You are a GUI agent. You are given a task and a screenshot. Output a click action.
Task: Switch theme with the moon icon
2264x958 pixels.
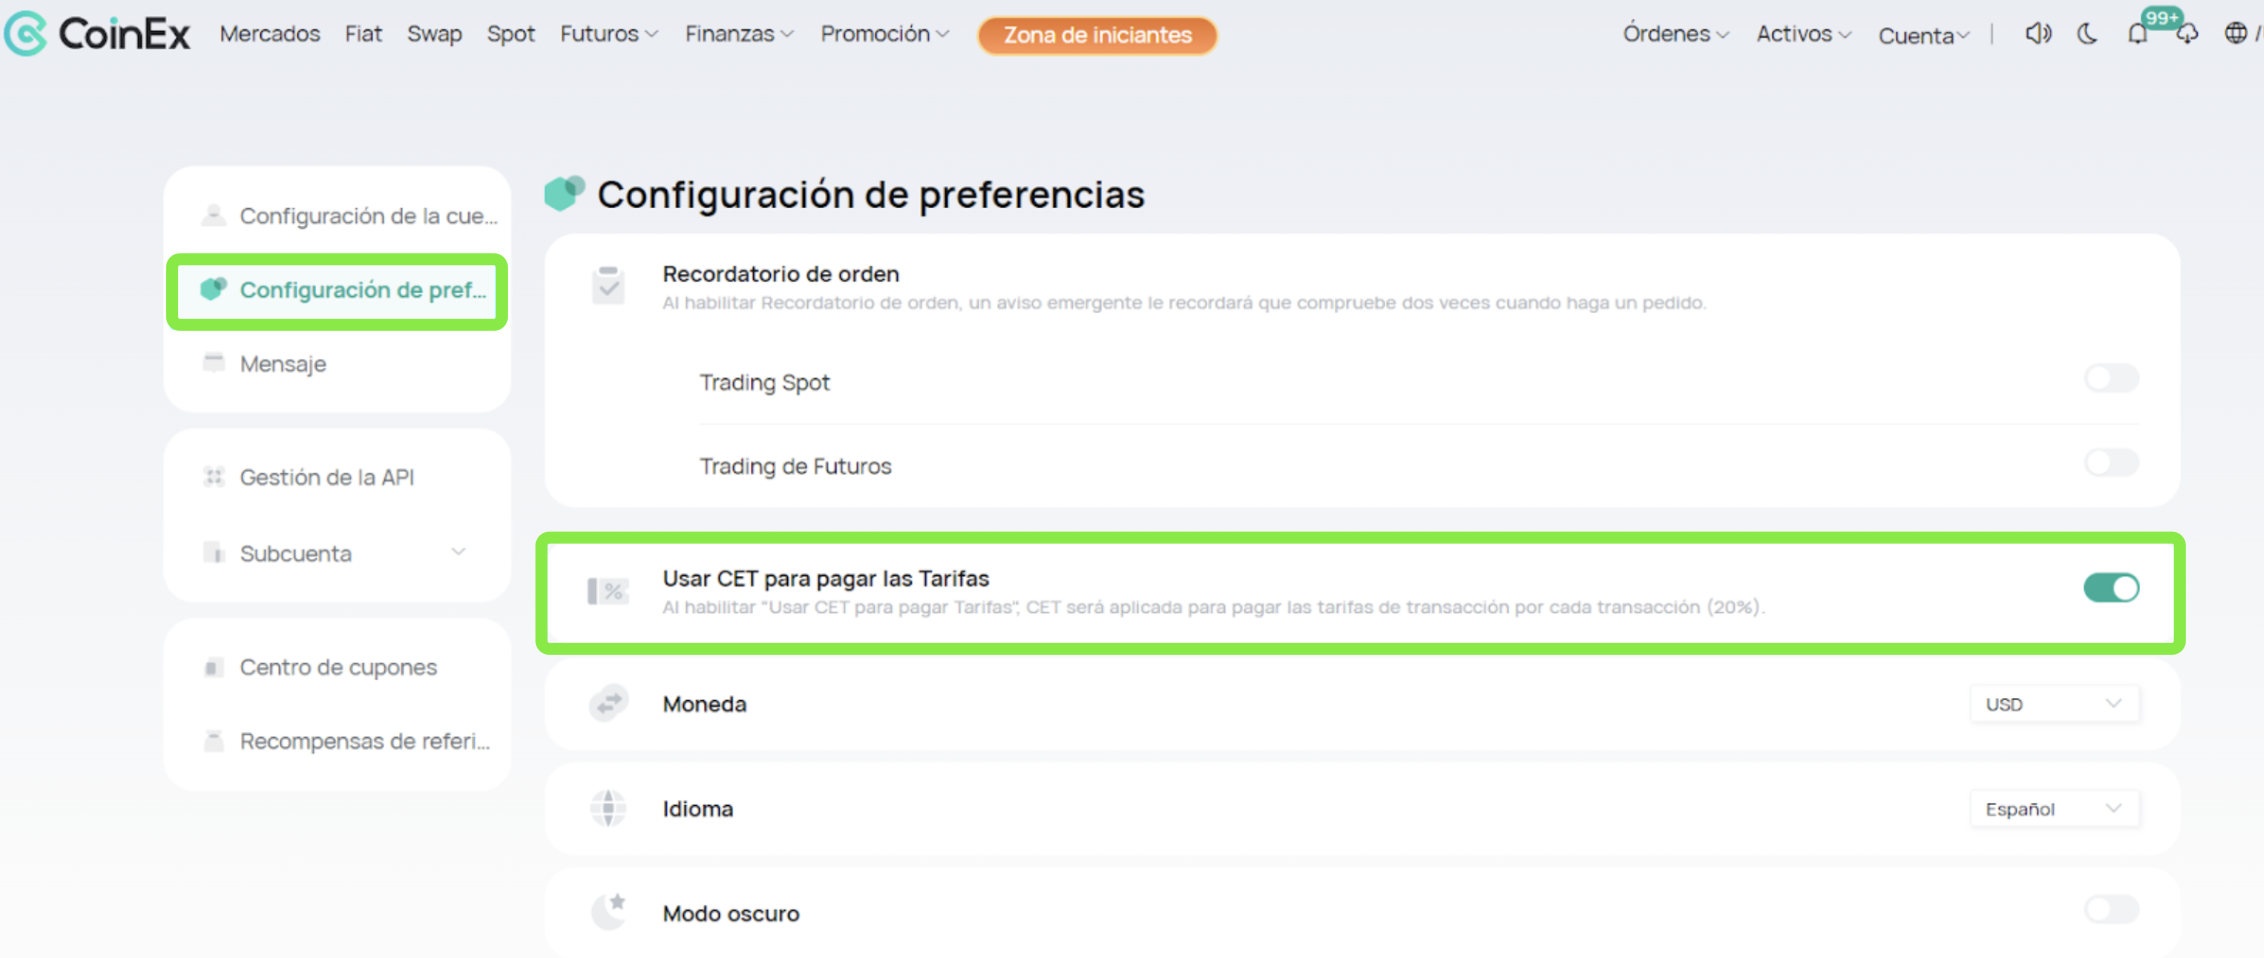[x=2087, y=34]
